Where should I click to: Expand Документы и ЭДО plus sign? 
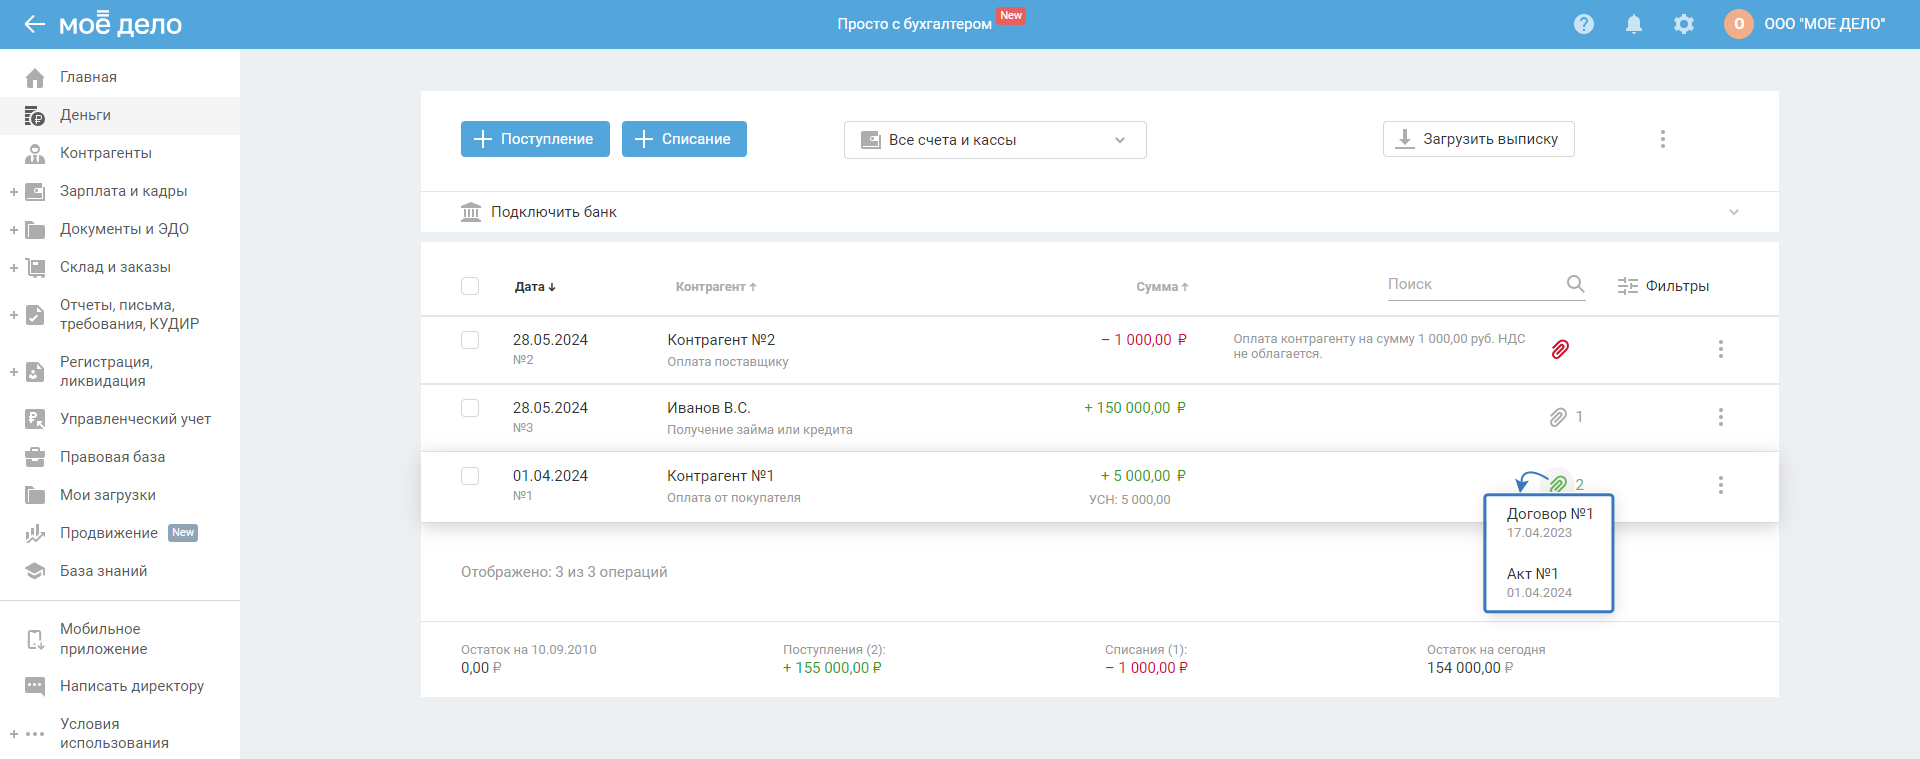(14, 229)
